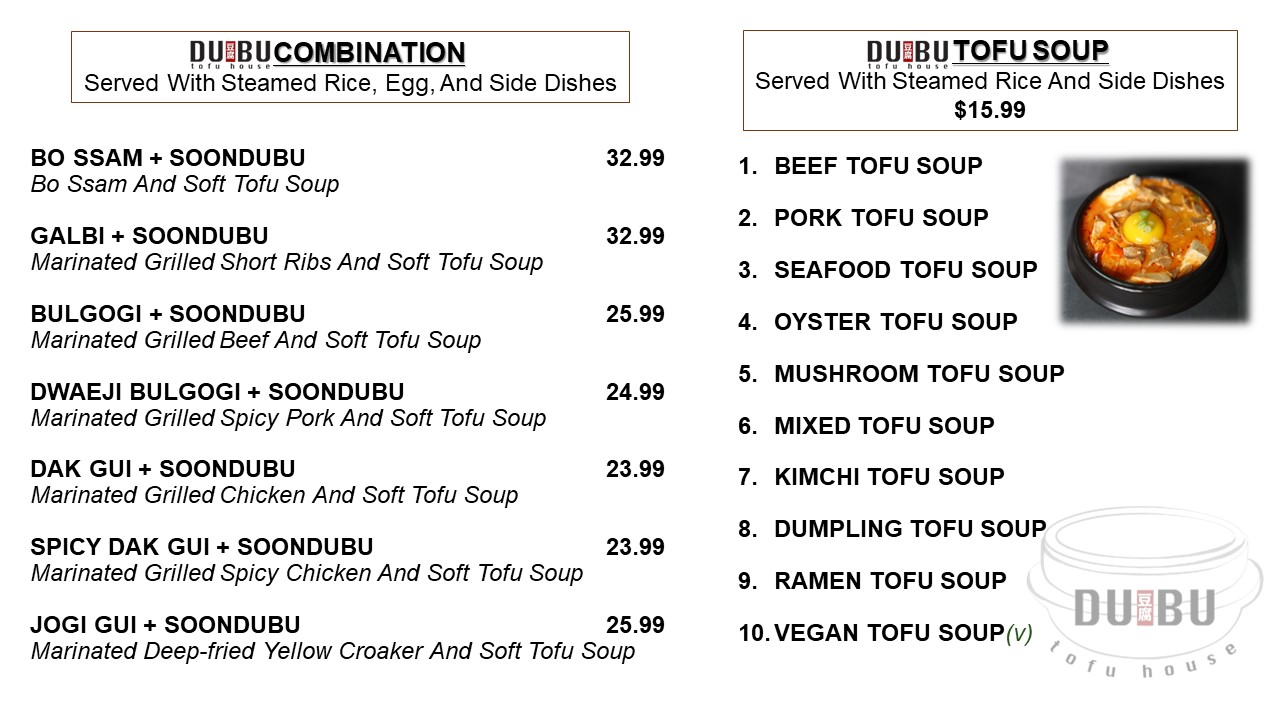The height and width of the screenshot is (720, 1280).
Task: Click the $15.99 tofu soup price
Action: pos(989,110)
